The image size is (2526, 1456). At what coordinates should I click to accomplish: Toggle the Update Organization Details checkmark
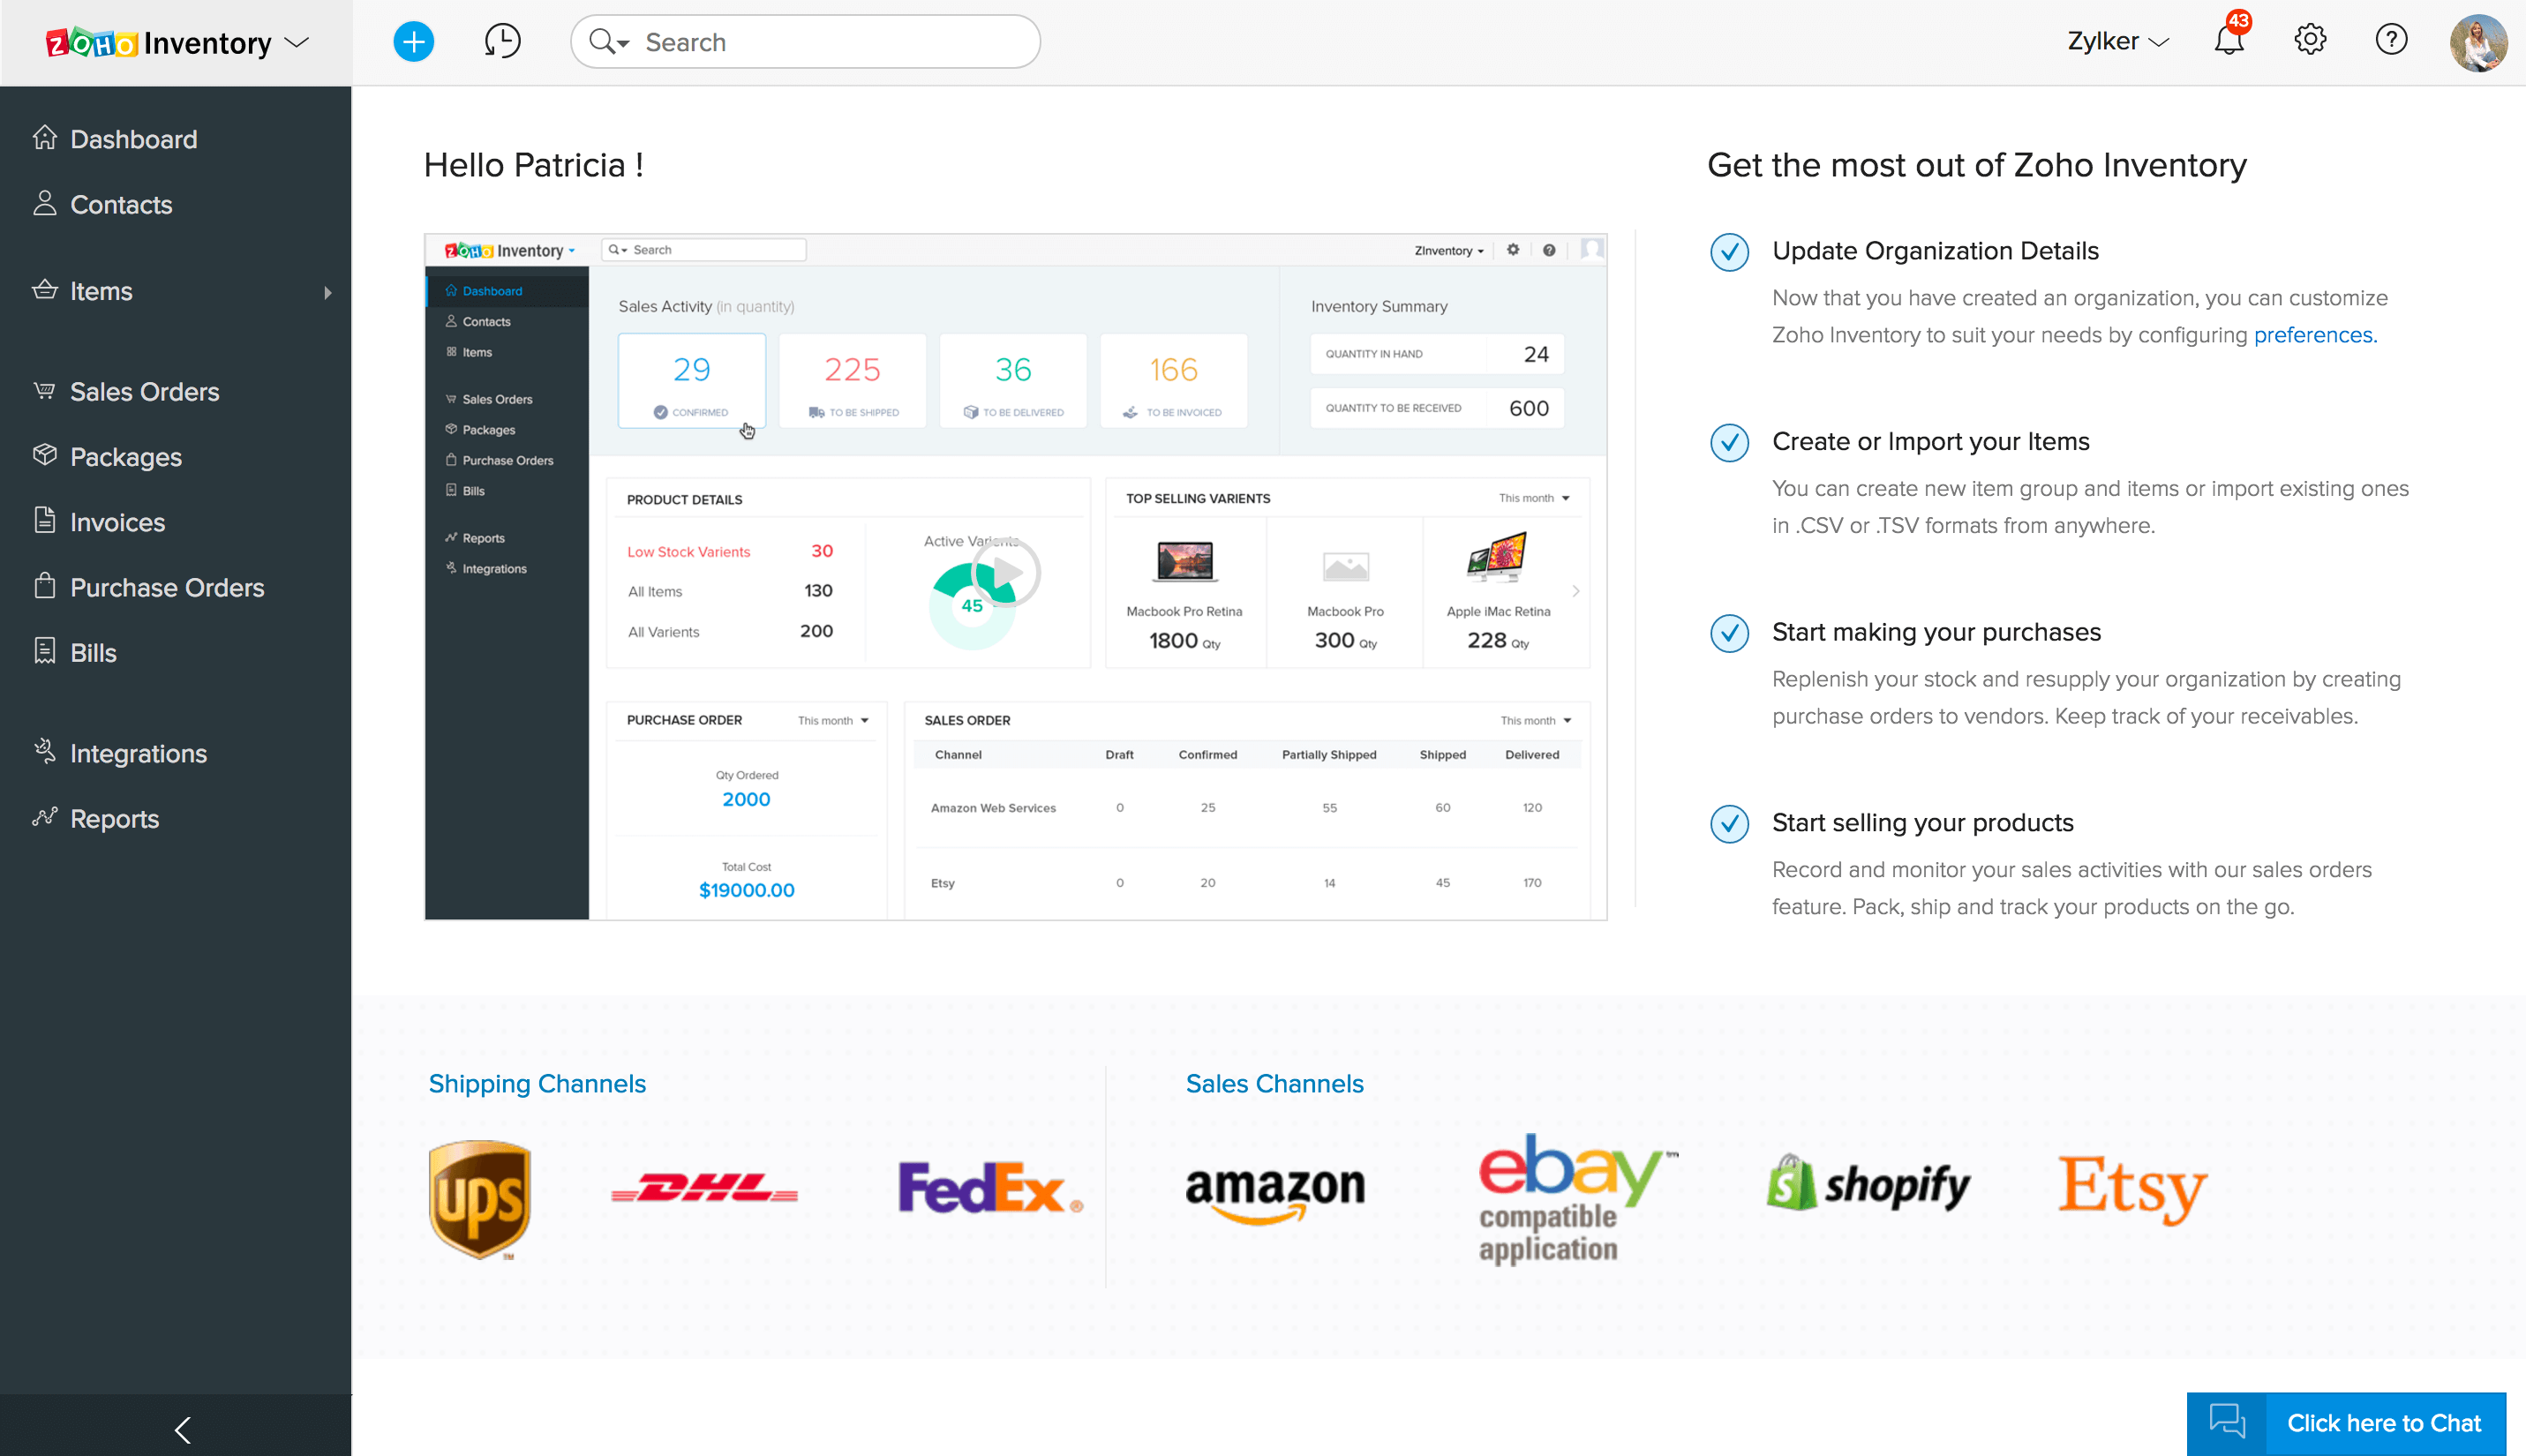click(x=1729, y=252)
